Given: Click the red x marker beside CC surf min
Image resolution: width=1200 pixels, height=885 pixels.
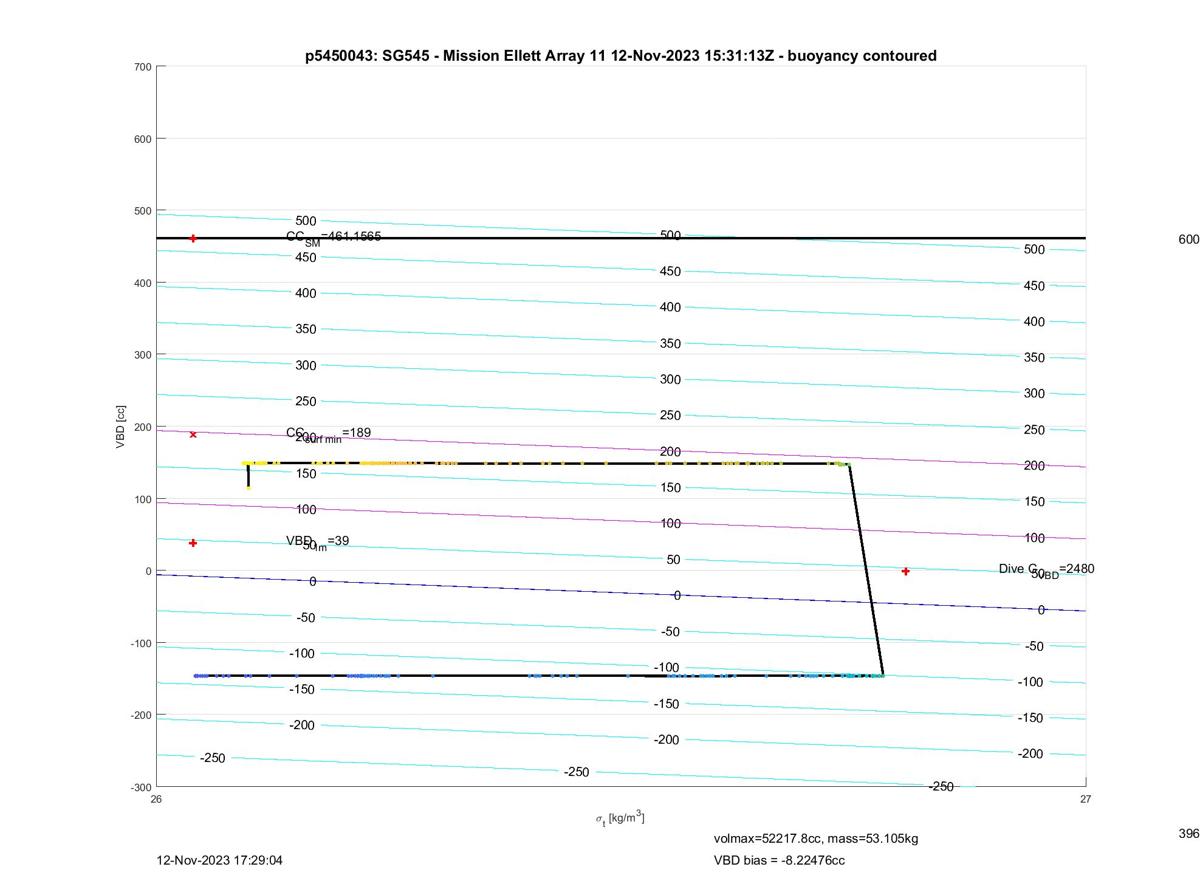Looking at the screenshot, I should [x=193, y=434].
